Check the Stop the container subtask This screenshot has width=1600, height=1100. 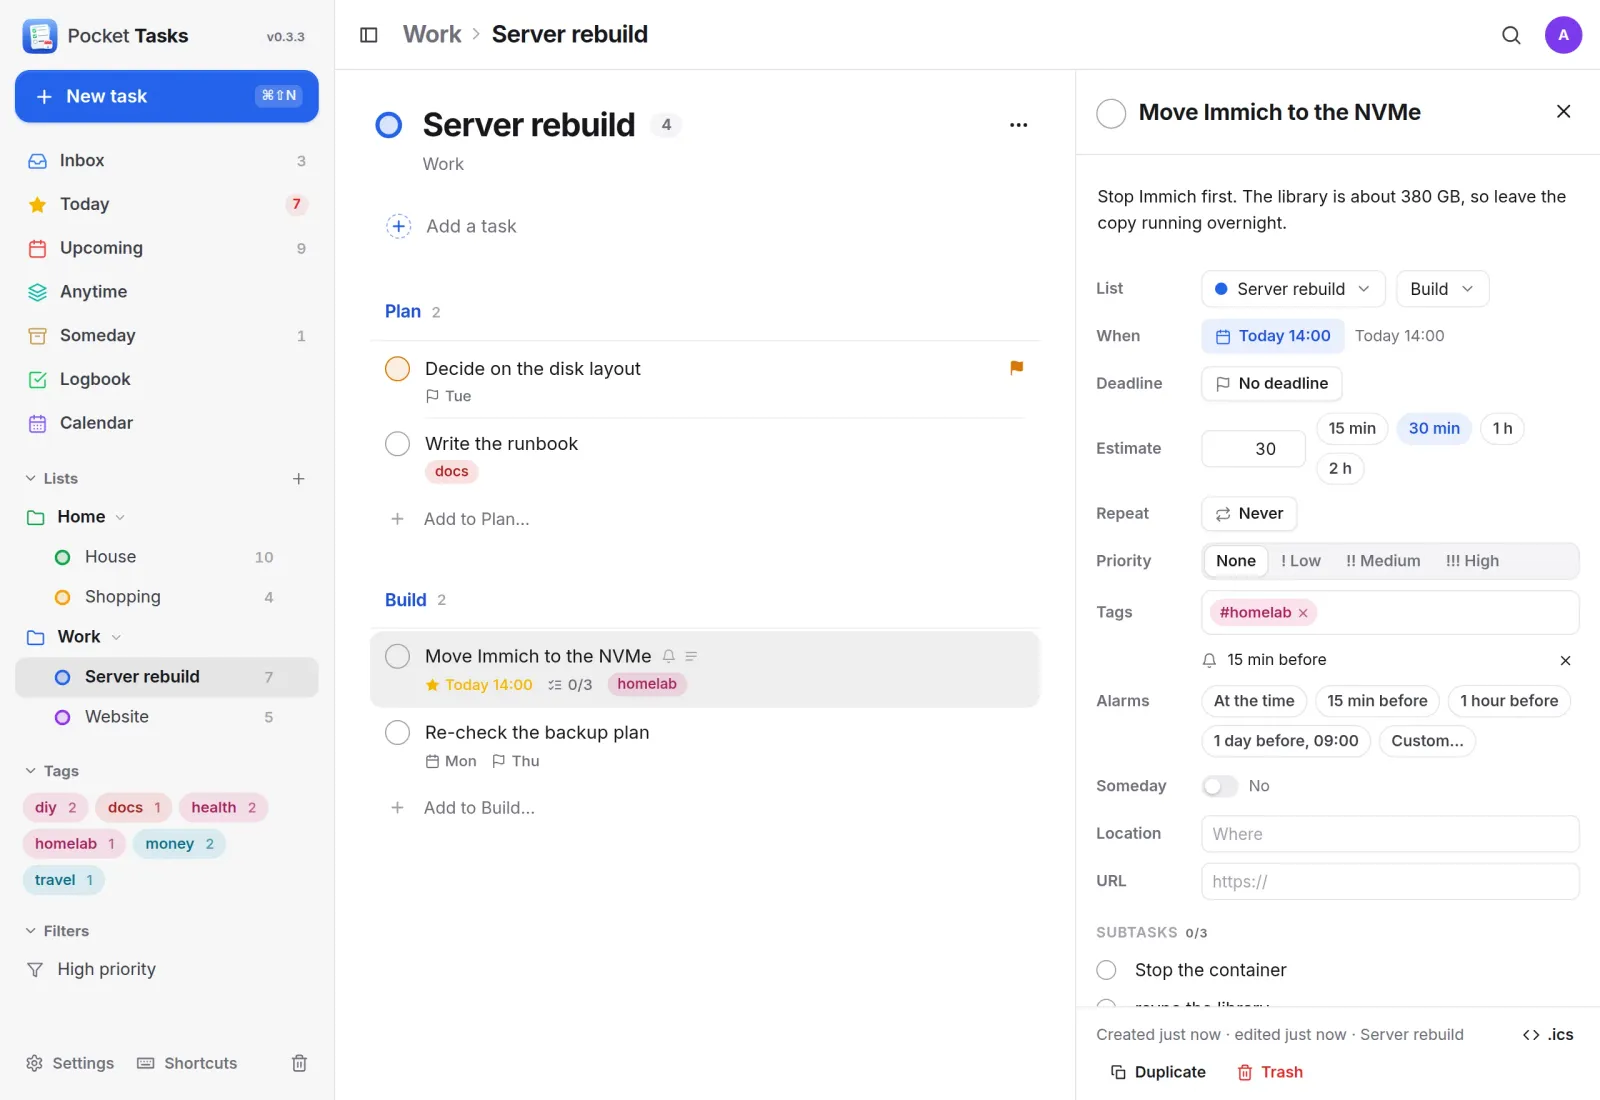click(1106, 970)
